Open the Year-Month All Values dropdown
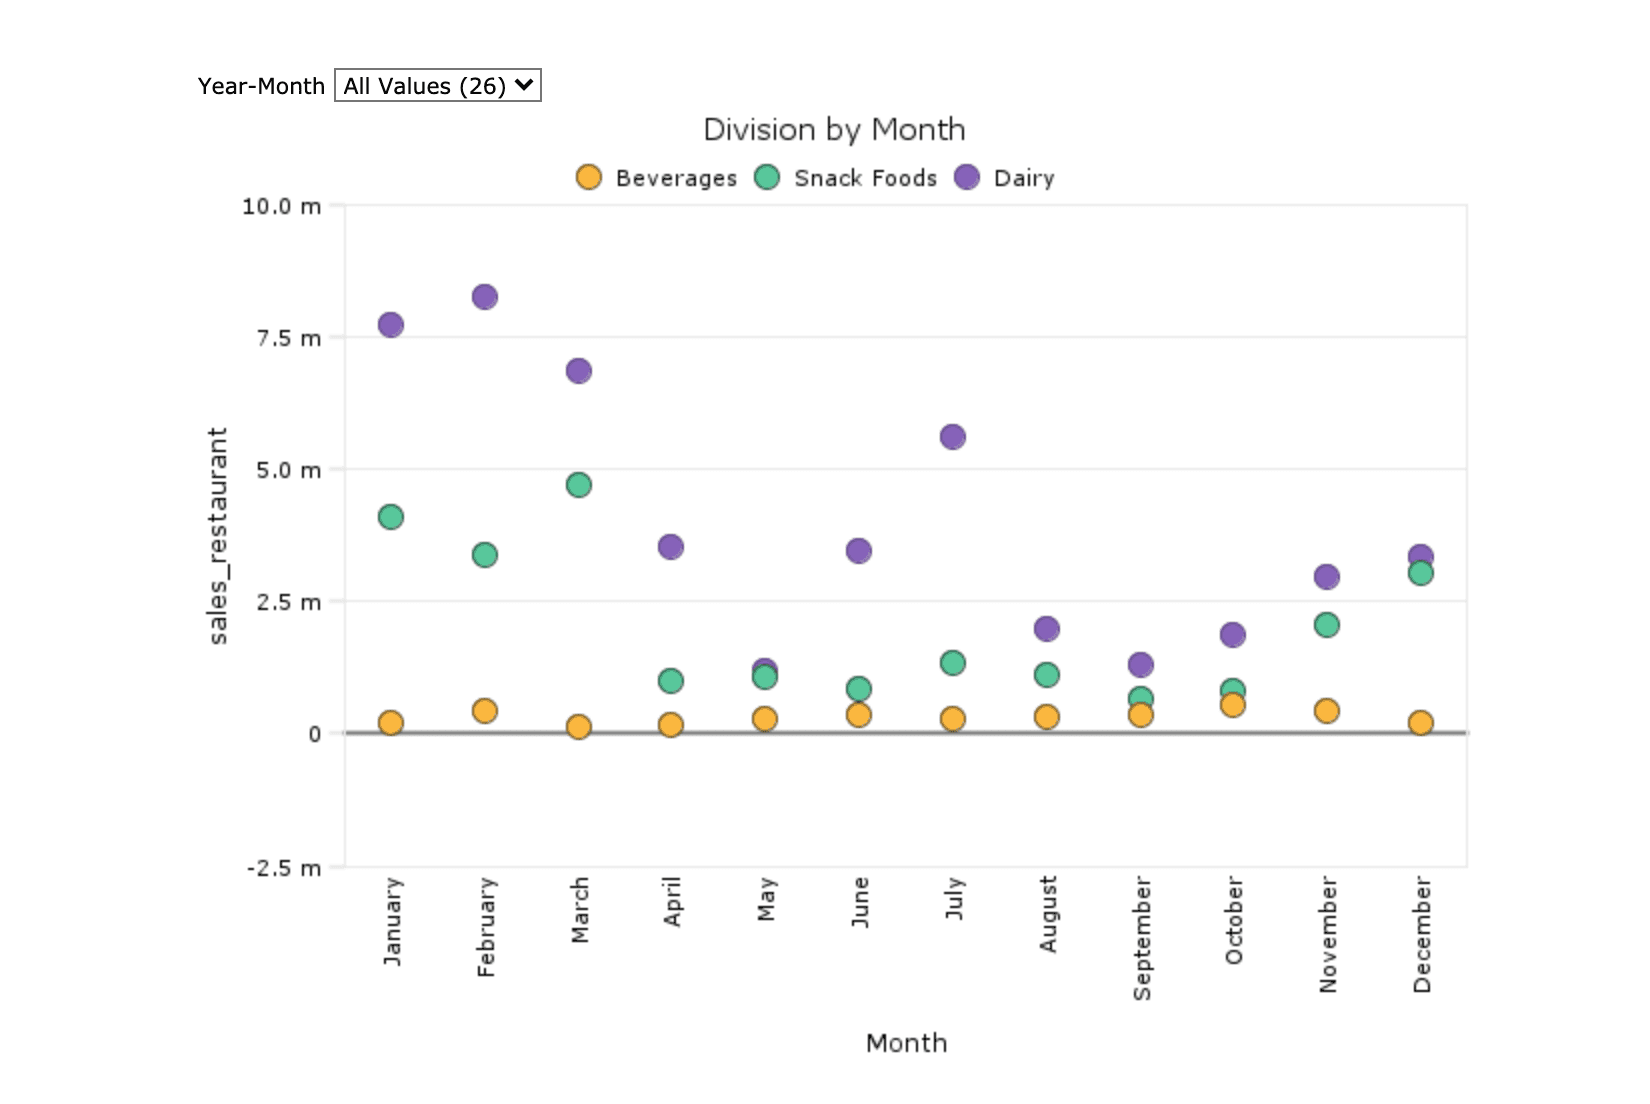Screen dimensions: 1650x1104 click(x=437, y=86)
